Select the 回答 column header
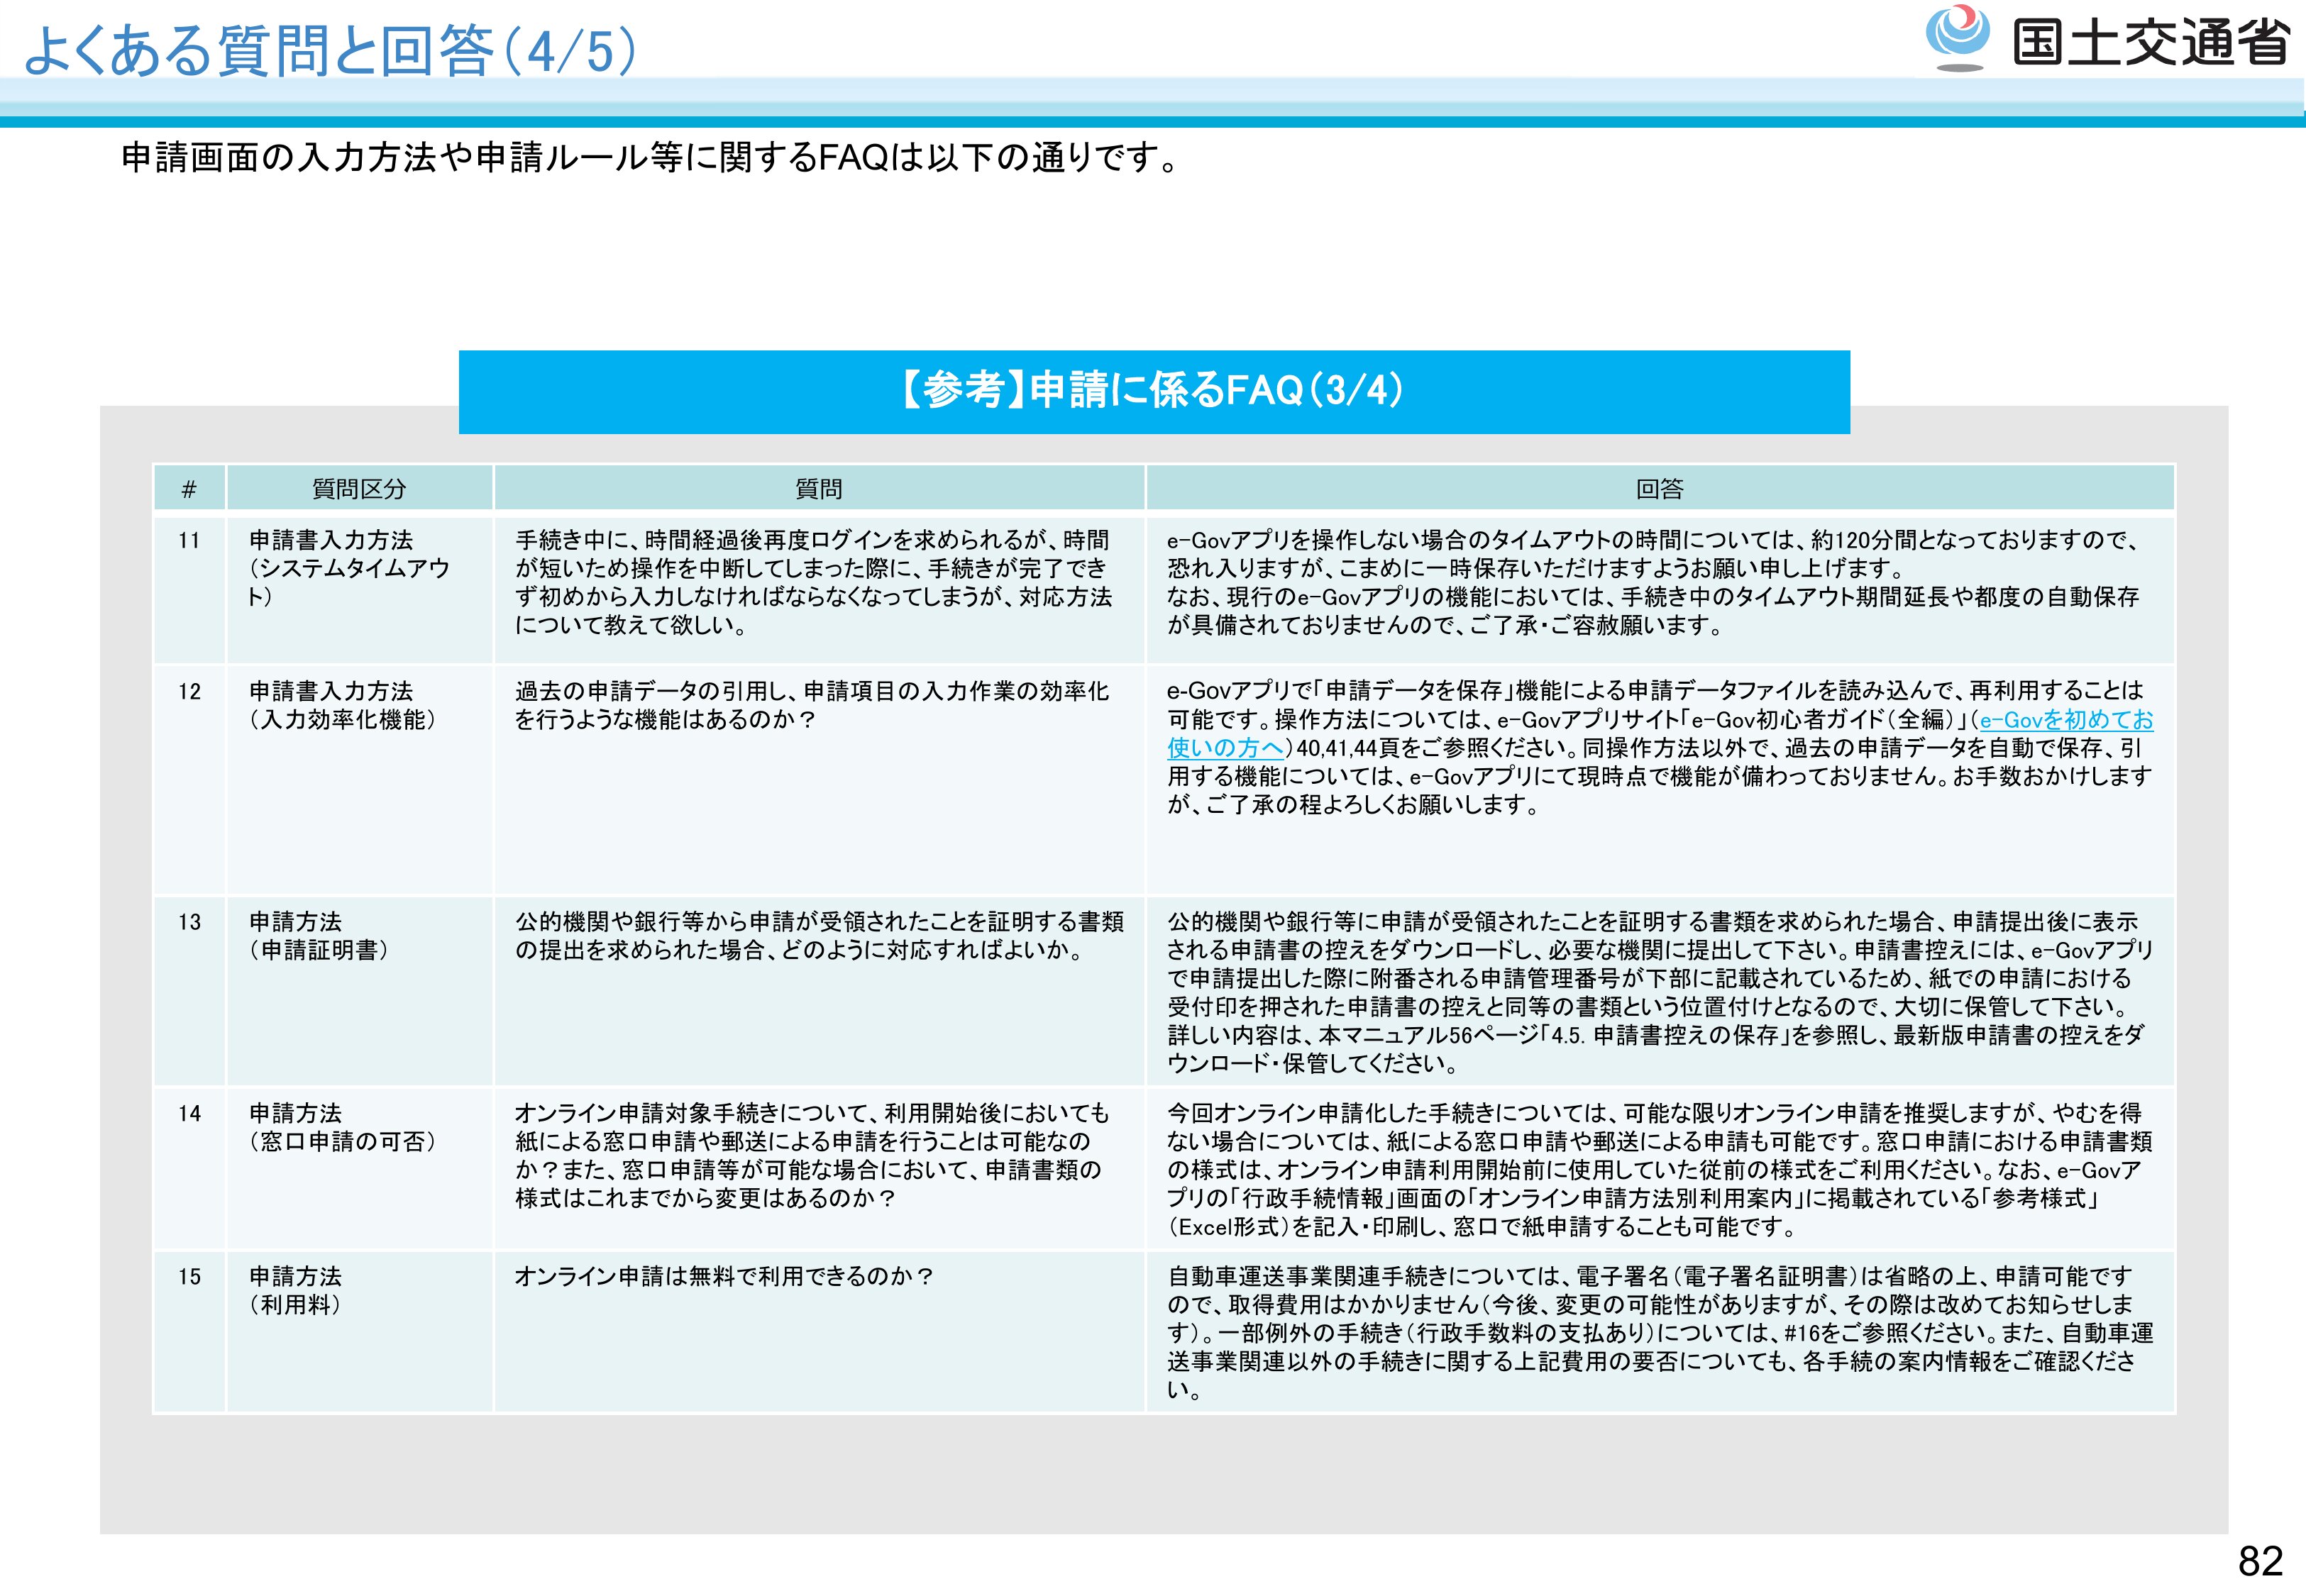Image resolution: width=2306 pixels, height=1596 pixels. tap(1659, 489)
